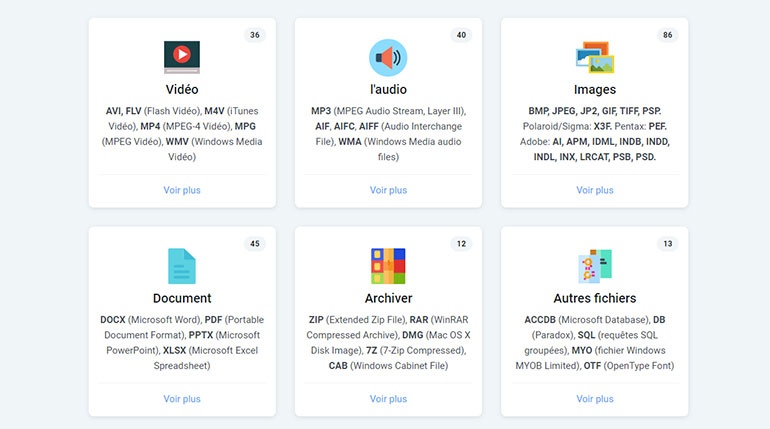Image resolution: width=770 pixels, height=429 pixels.
Task: Expand Voir plus under Images
Action: (594, 190)
